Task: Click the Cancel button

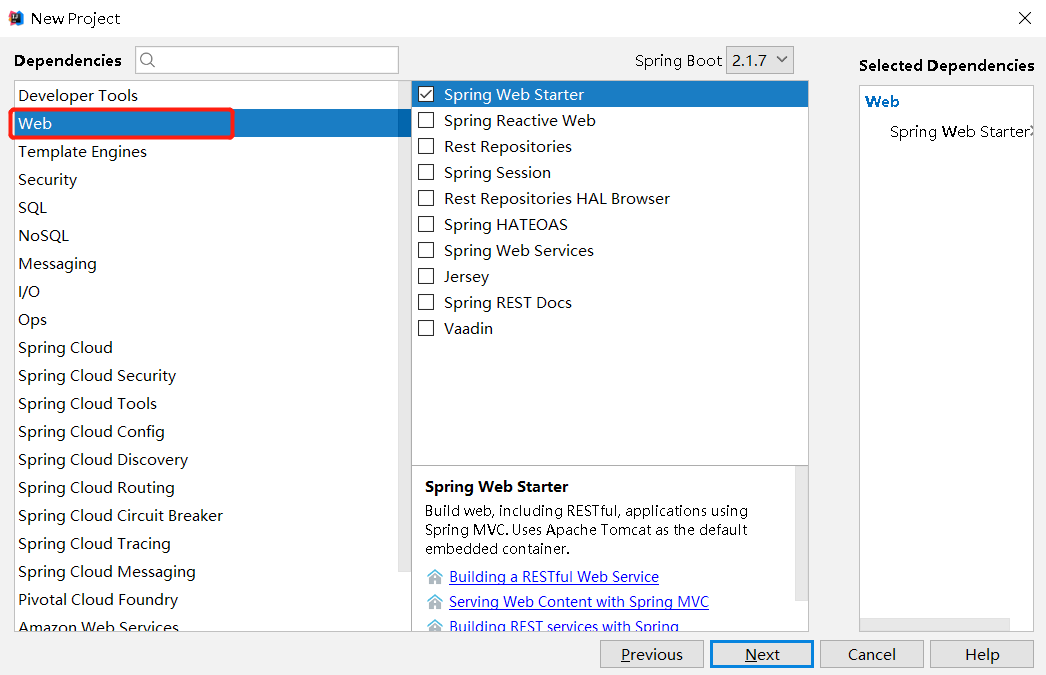Action: point(871,654)
